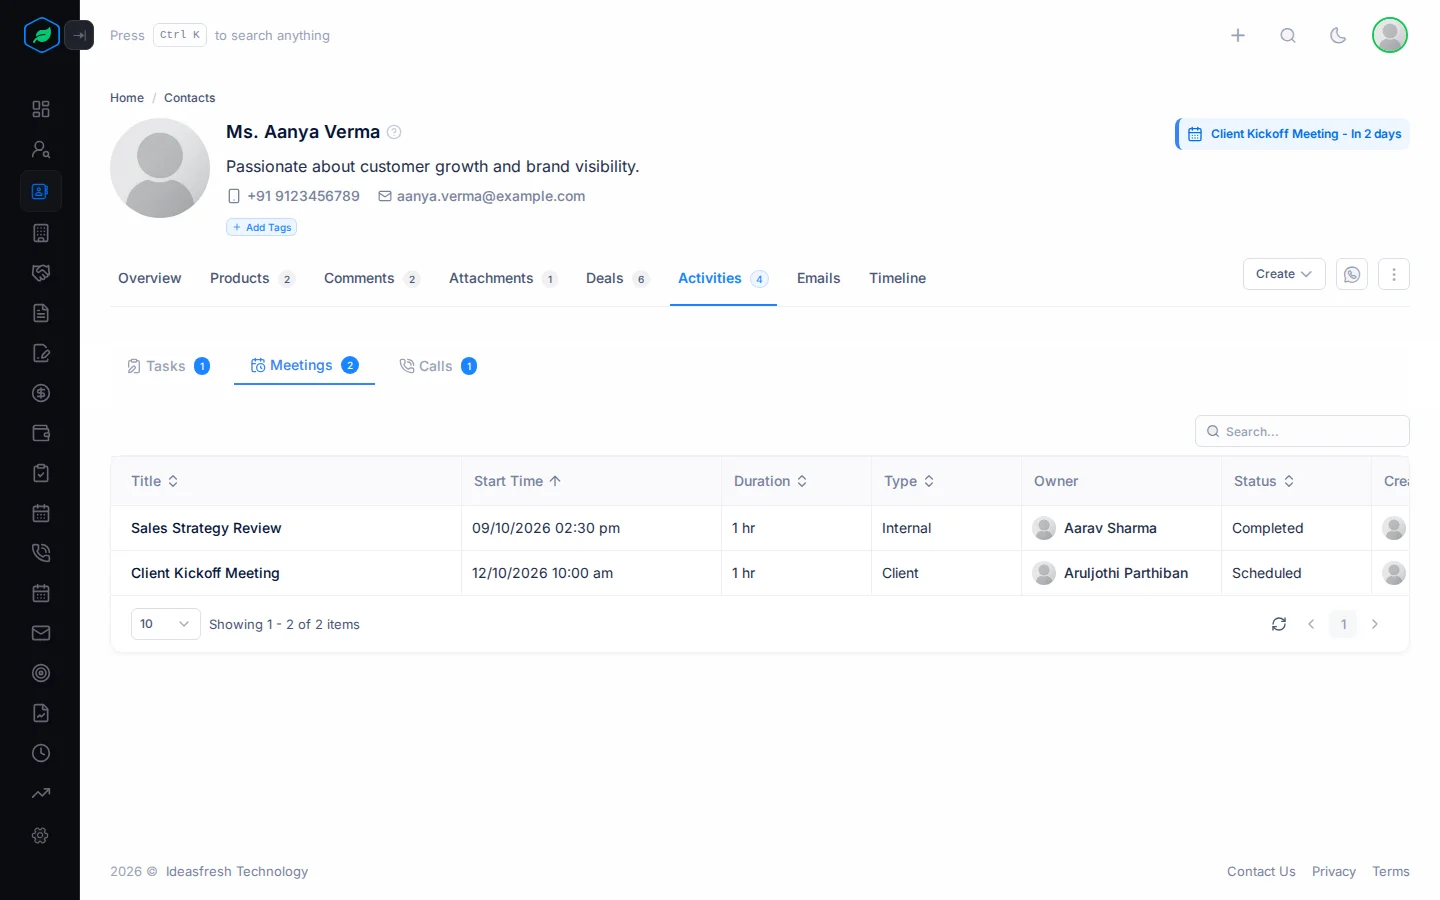The image size is (1440, 900).
Task: Open the Tasks activities sub-tab
Action: pyautogui.click(x=168, y=366)
